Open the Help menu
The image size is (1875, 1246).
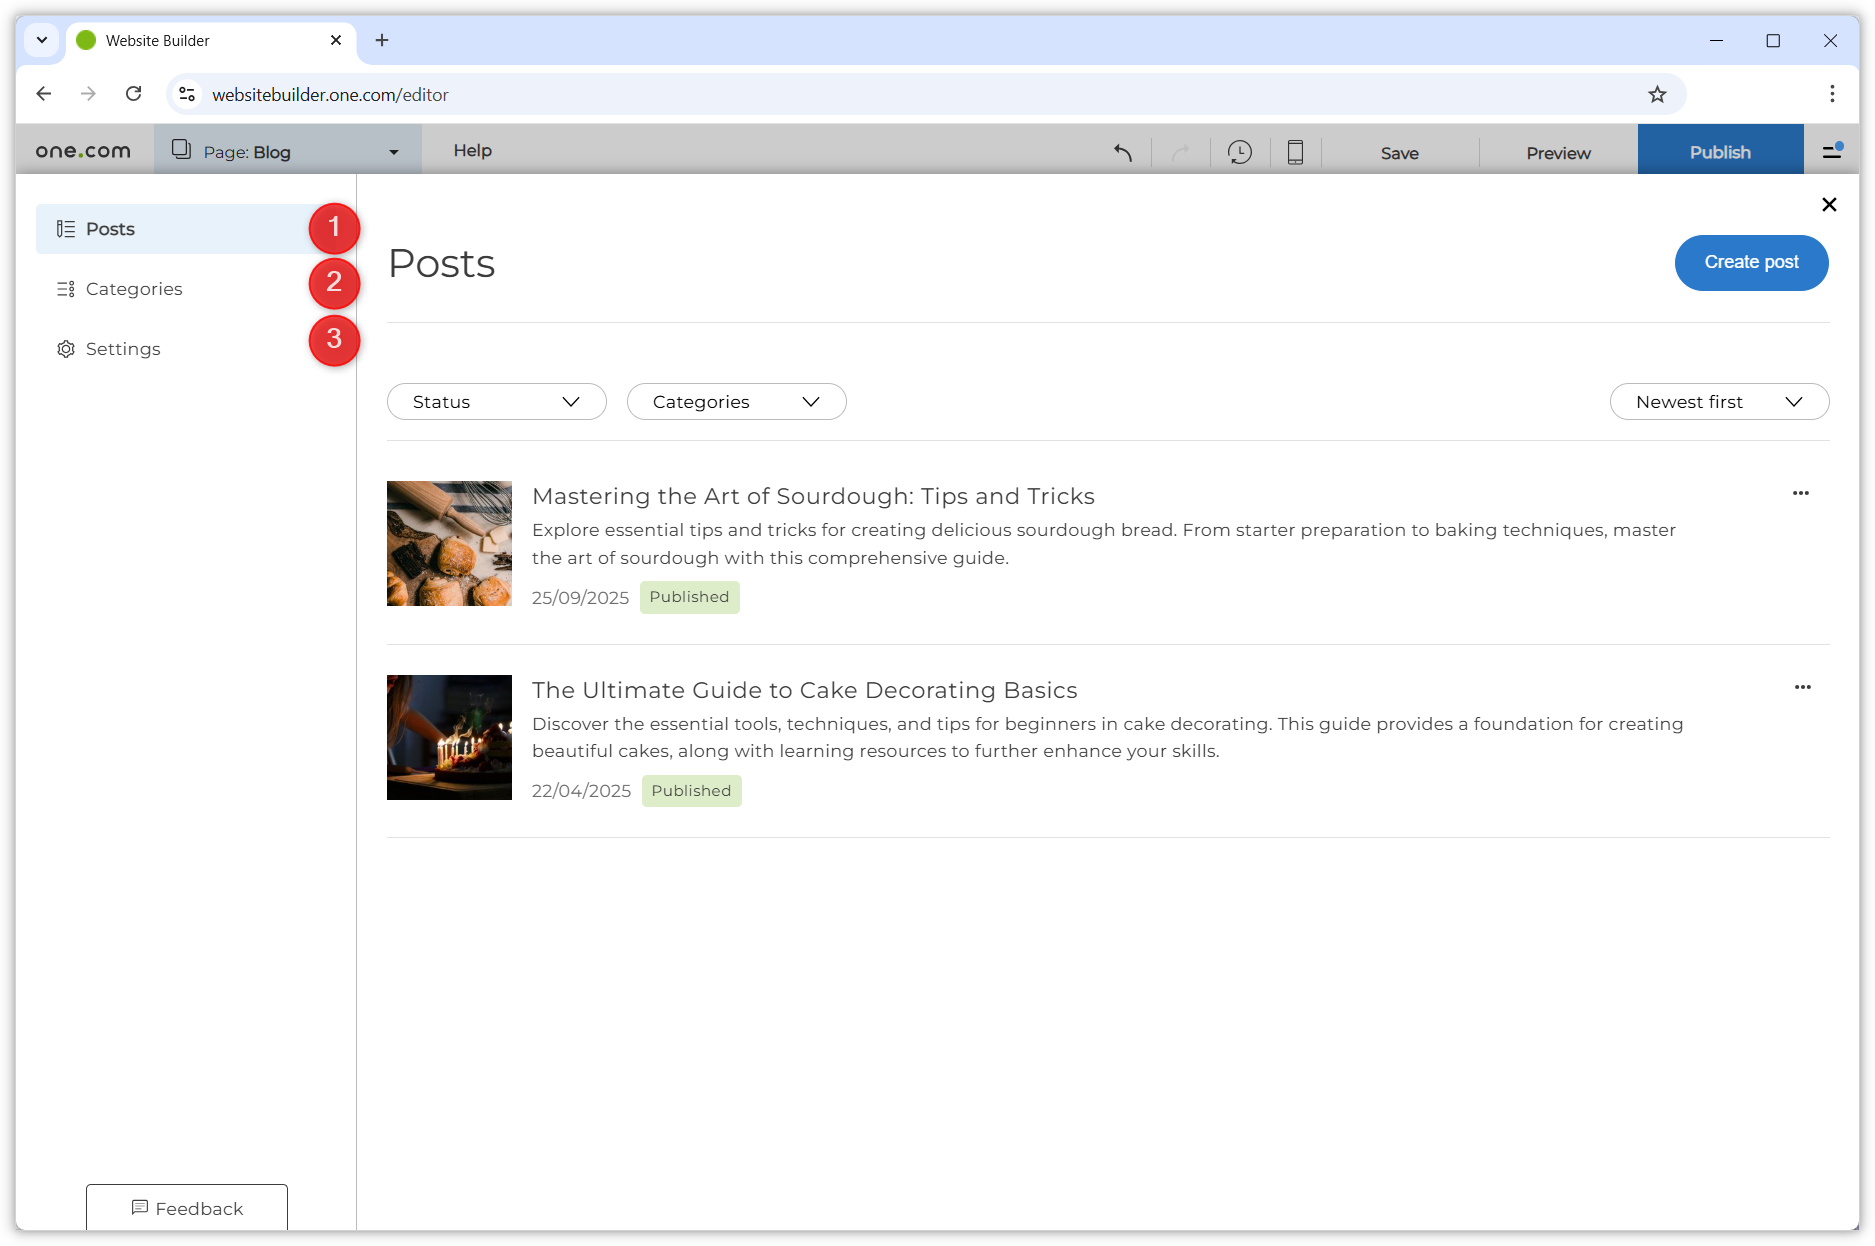coord(472,150)
